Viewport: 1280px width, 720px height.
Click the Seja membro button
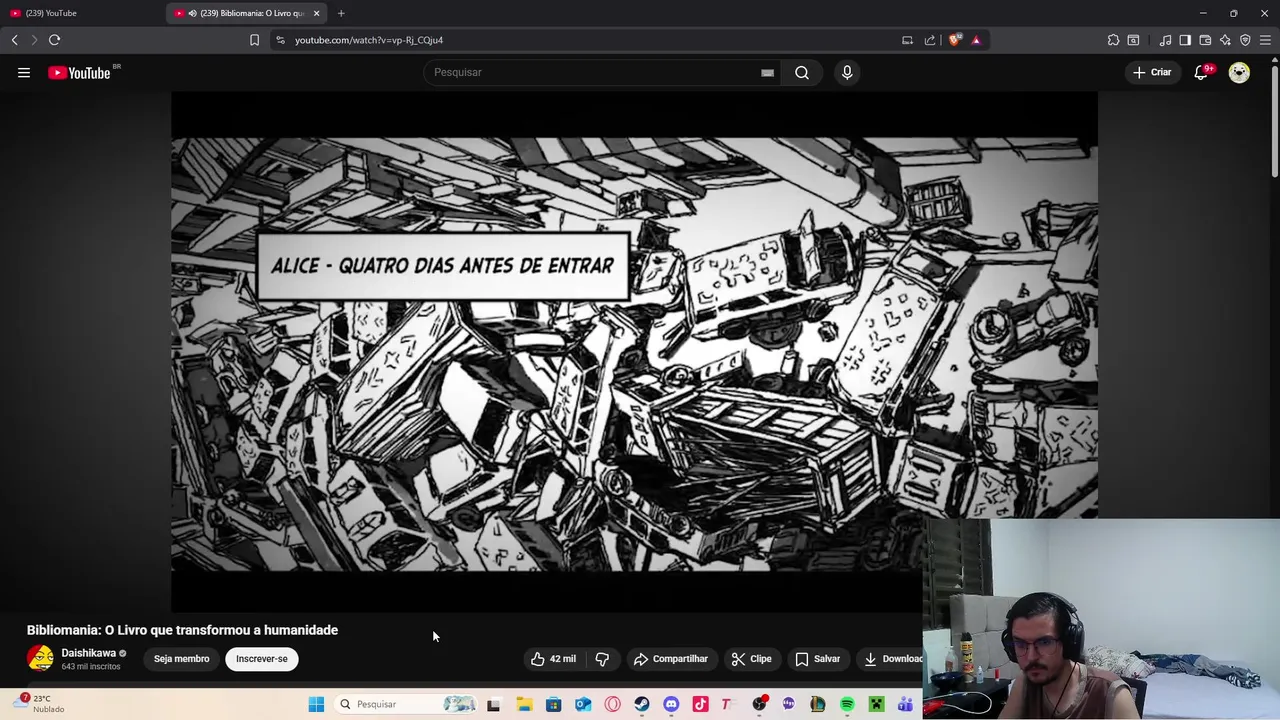(x=181, y=659)
